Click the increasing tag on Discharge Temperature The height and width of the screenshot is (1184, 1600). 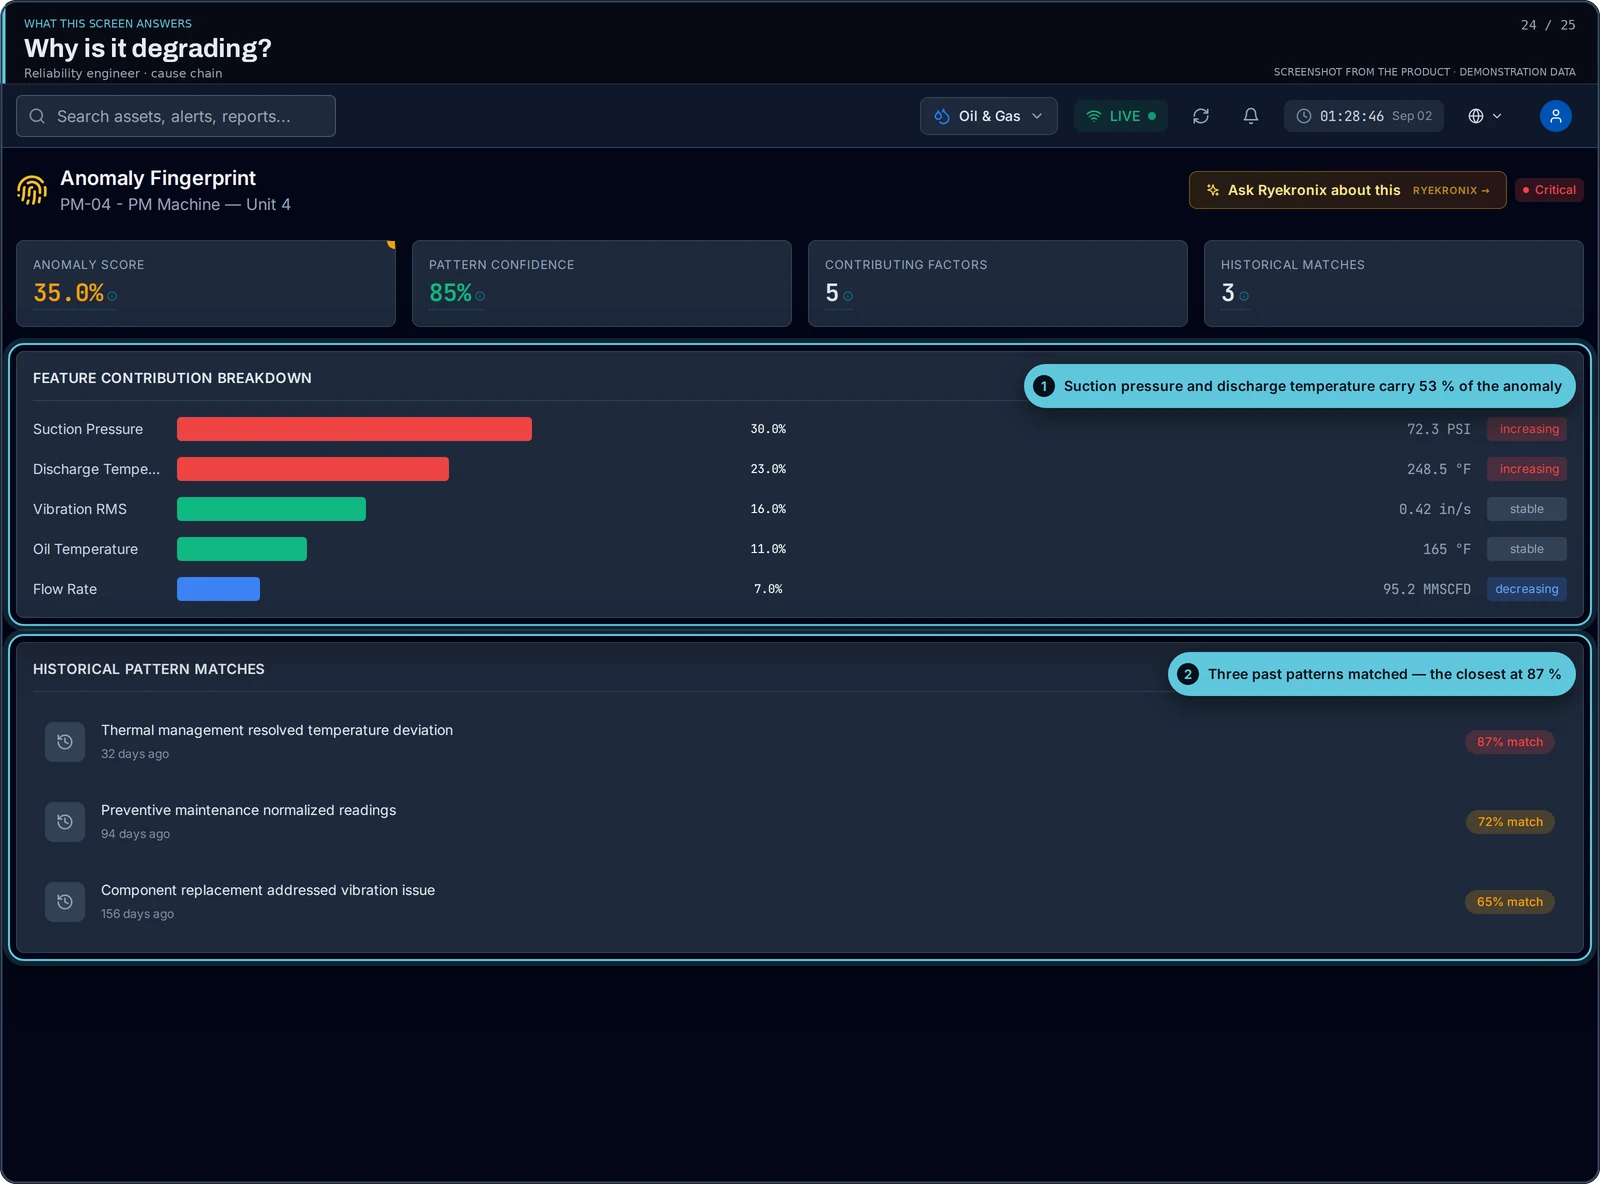[x=1527, y=469]
